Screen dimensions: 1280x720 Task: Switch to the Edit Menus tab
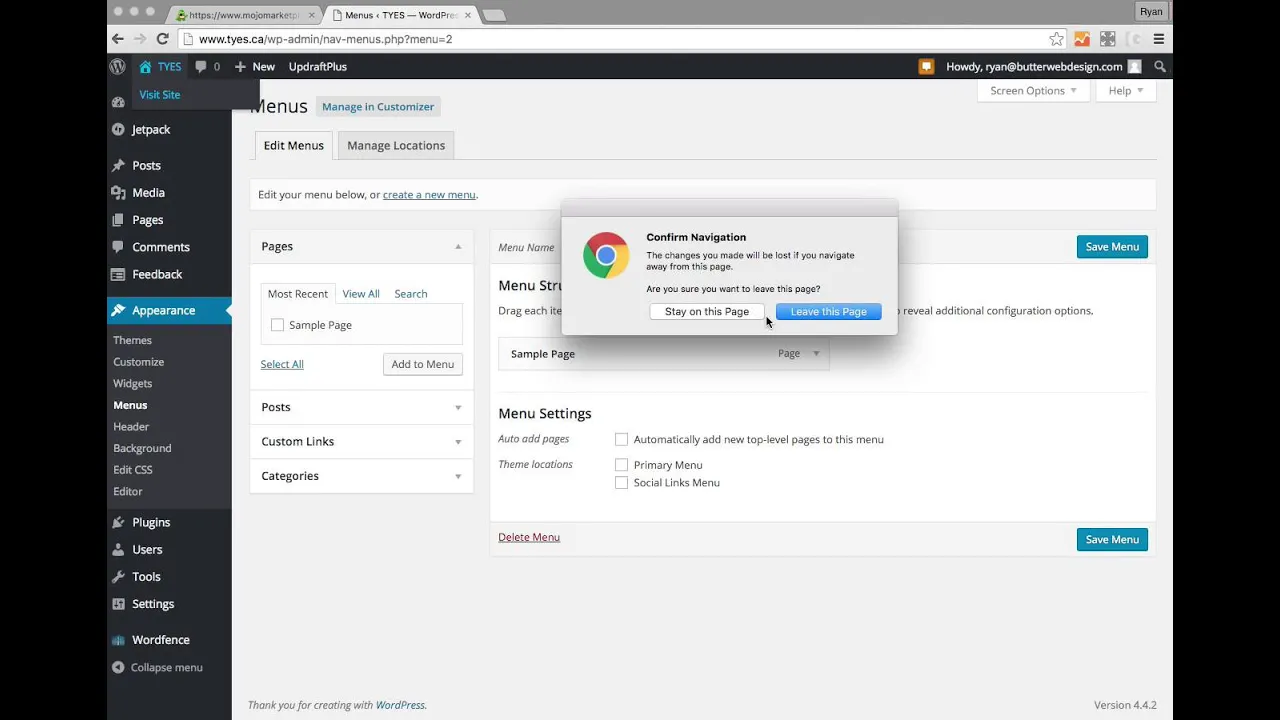(x=293, y=145)
